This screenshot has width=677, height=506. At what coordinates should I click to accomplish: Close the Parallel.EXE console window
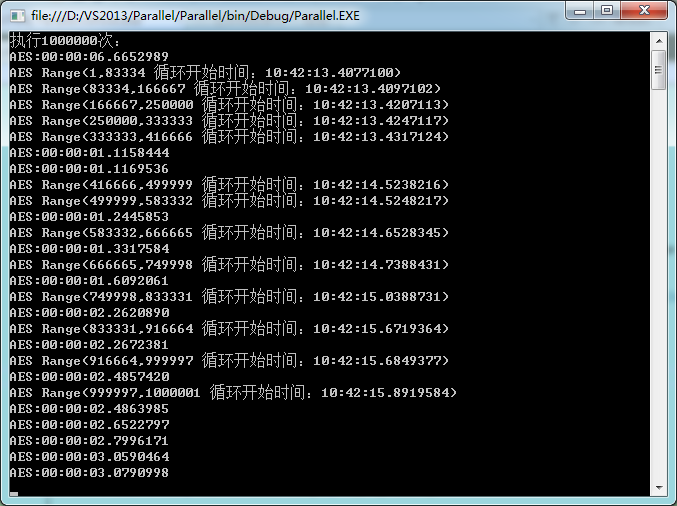pos(644,10)
